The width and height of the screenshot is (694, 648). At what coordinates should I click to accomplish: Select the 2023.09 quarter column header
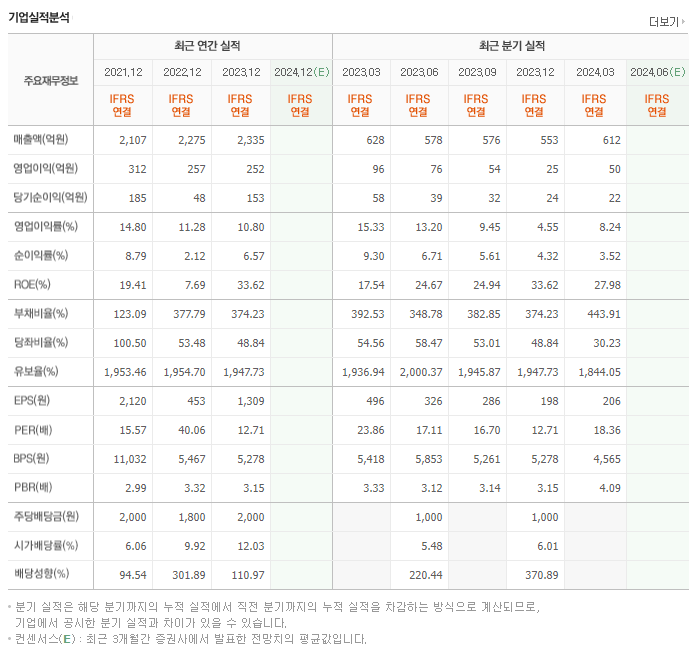click(x=477, y=72)
